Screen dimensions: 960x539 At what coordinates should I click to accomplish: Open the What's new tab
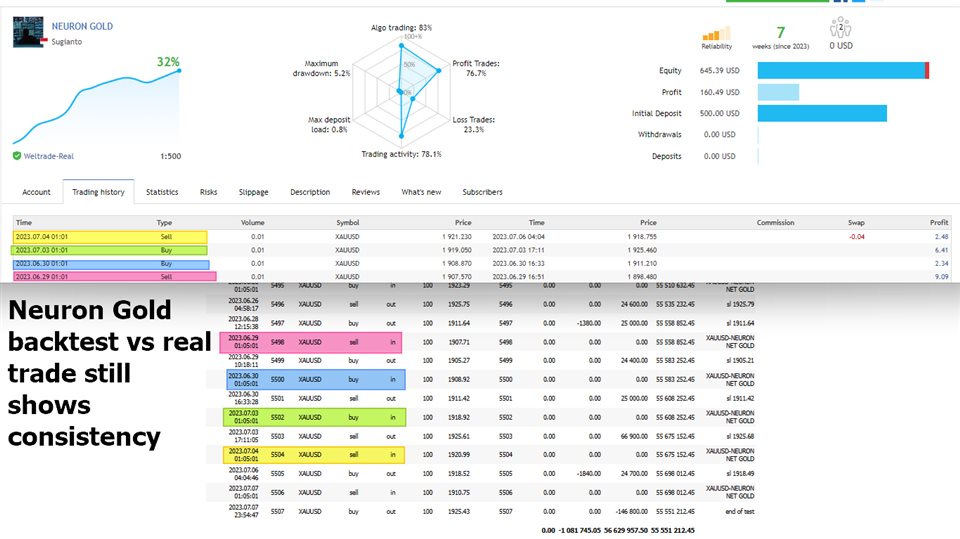(x=420, y=192)
